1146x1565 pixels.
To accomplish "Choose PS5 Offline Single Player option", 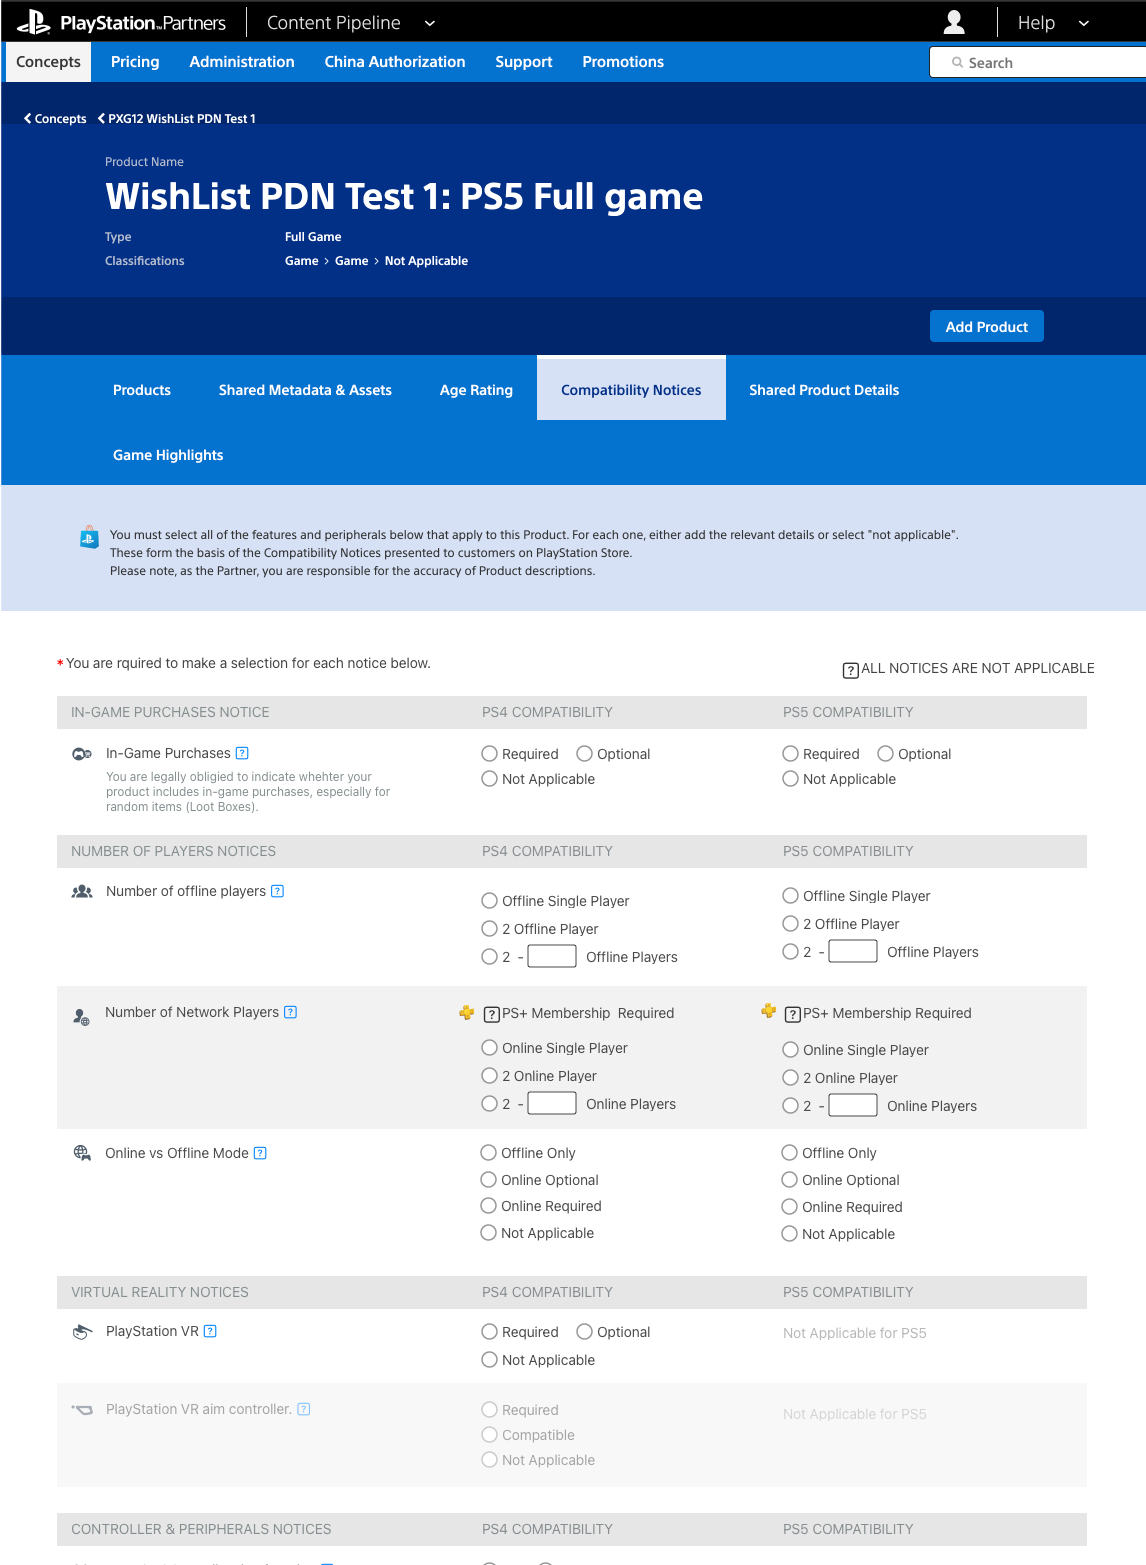I will coord(790,896).
